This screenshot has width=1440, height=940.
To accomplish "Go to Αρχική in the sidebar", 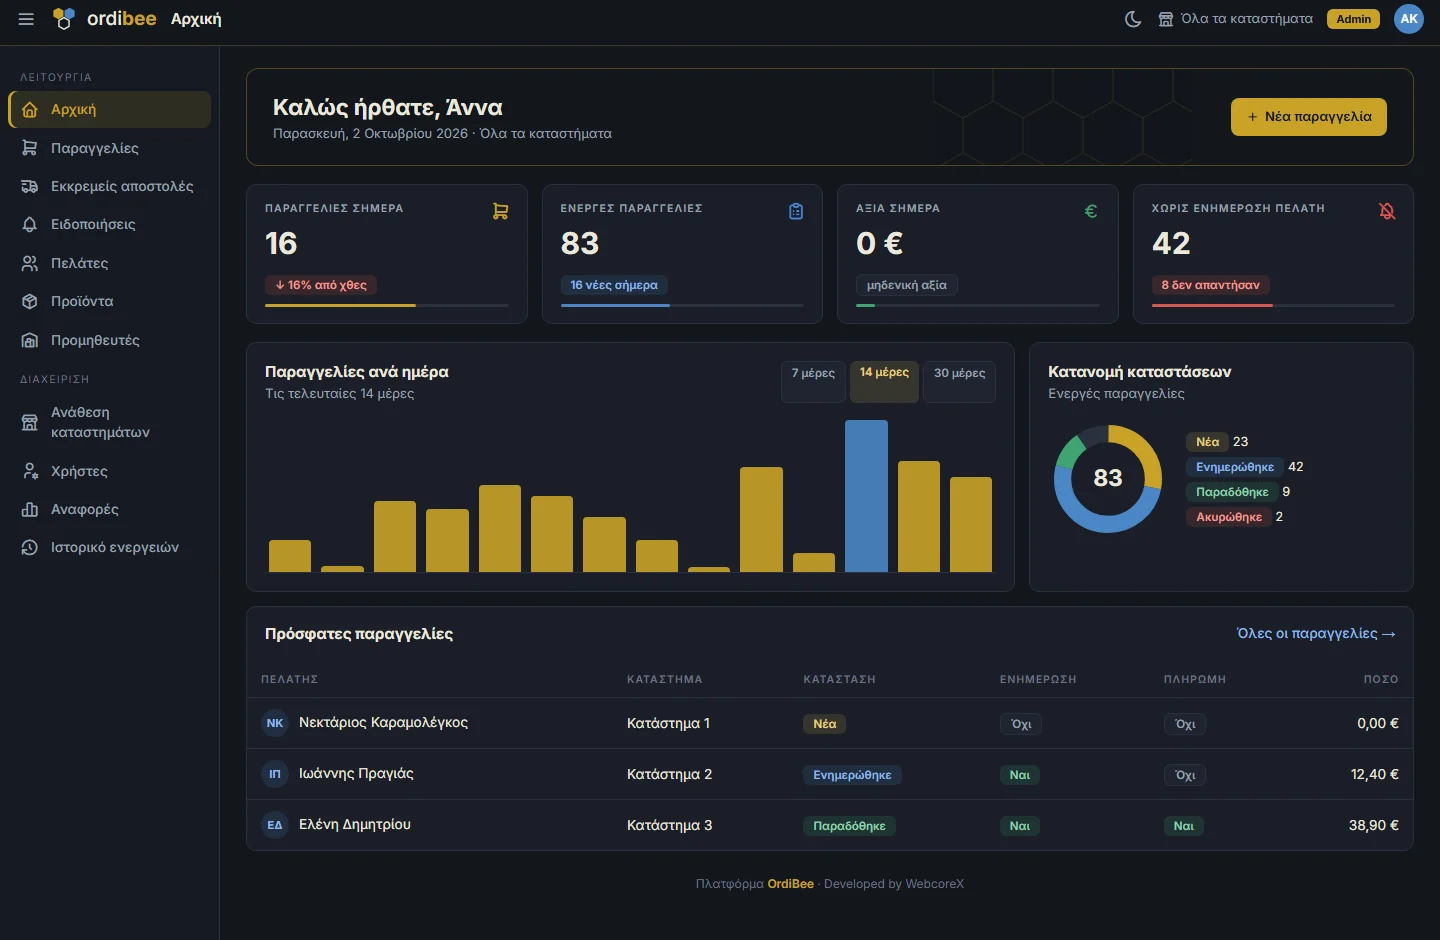I will 110,110.
